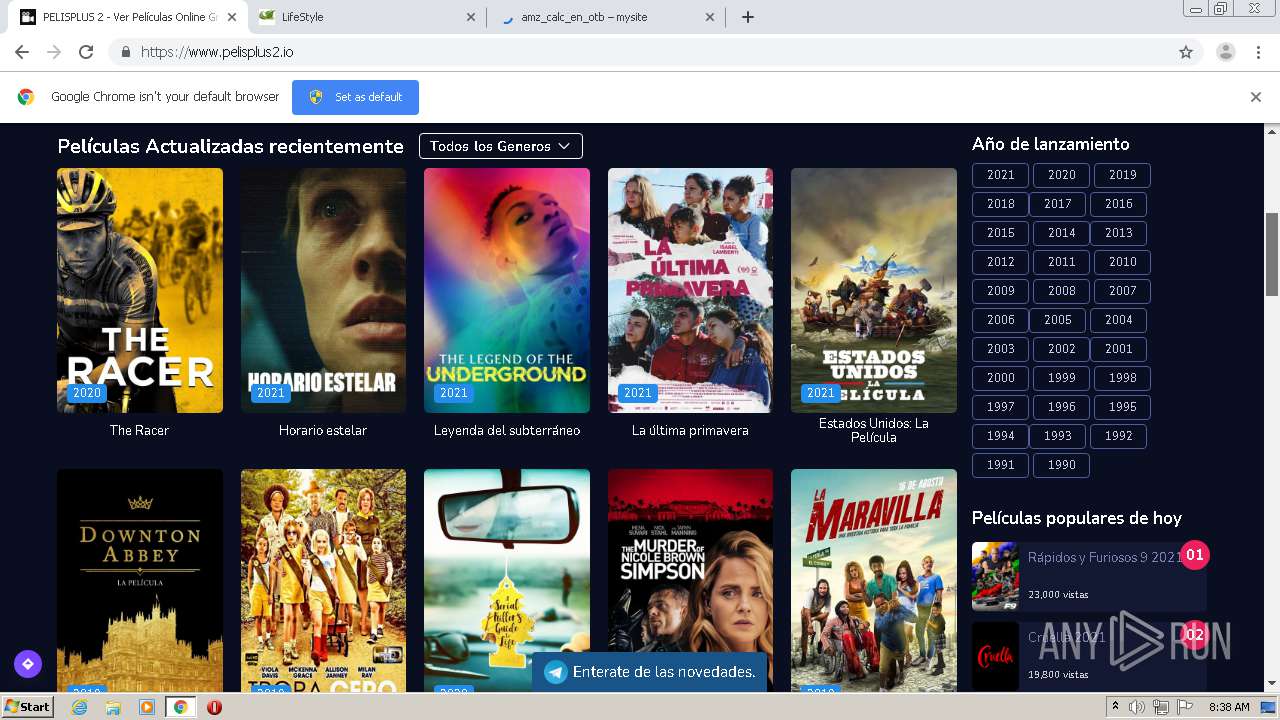This screenshot has height=720, width=1280.
Task: Open the Windows Start button
Action: pos(28,707)
